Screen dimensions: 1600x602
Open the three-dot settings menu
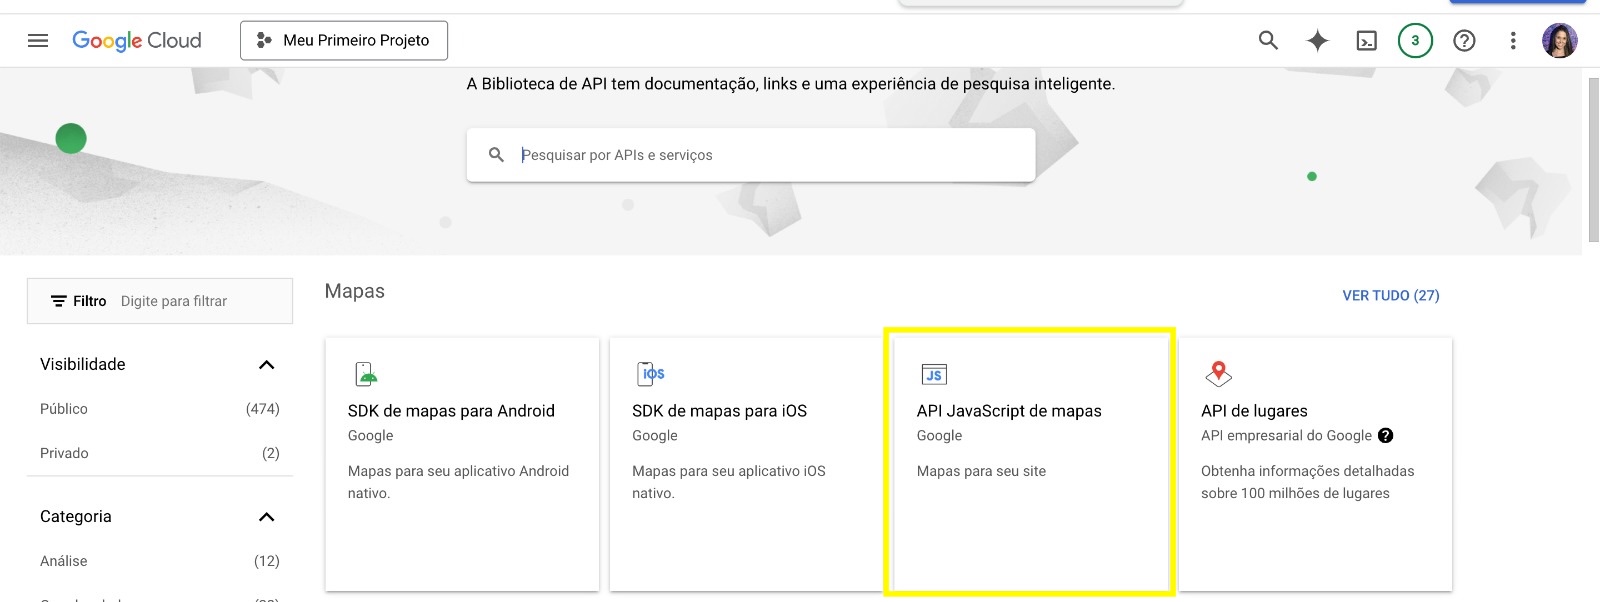point(1513,41)
